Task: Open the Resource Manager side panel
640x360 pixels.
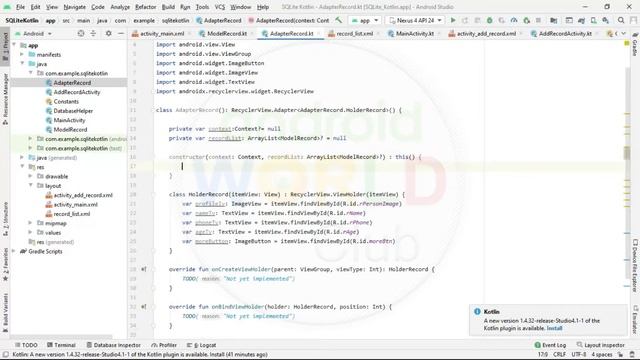Action: point(5,99)
